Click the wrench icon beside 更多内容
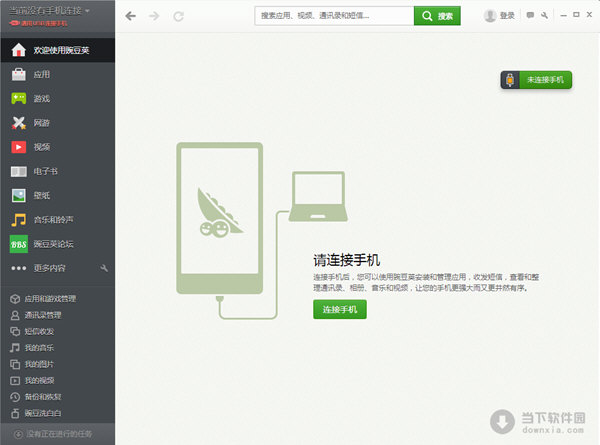The height and width of the screenshot is (445, 600). [104, 268]
